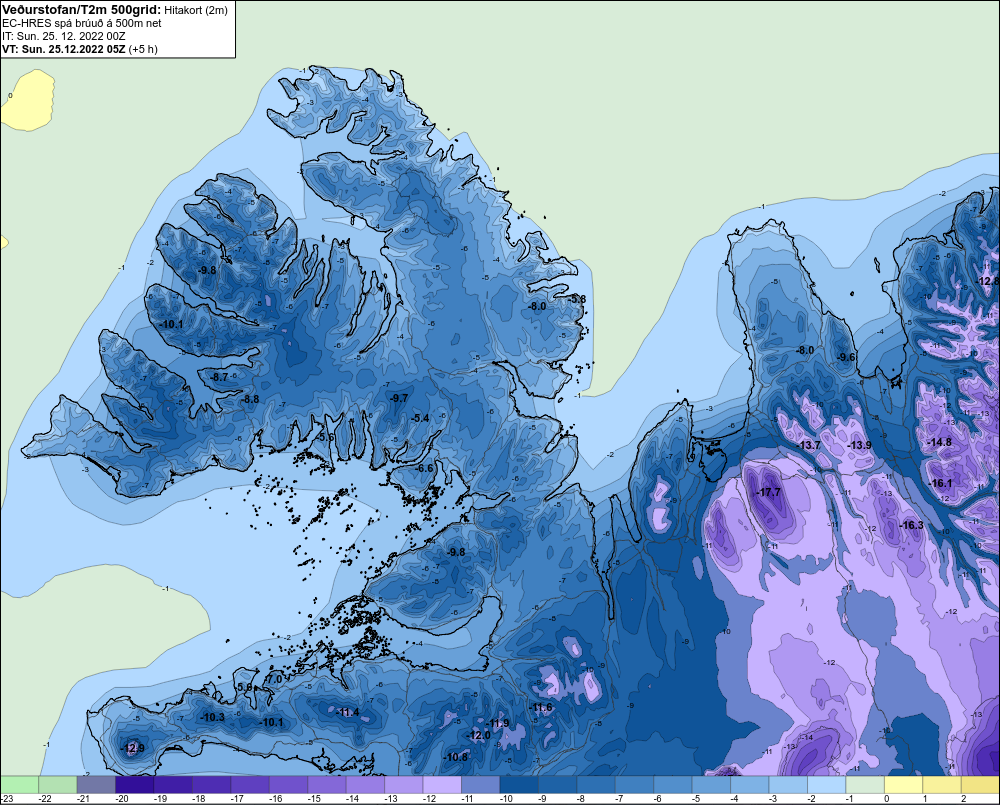Click the -11.4 temperature label
This screenshot has width=1000, height=805.
click(x=347, y=713)
